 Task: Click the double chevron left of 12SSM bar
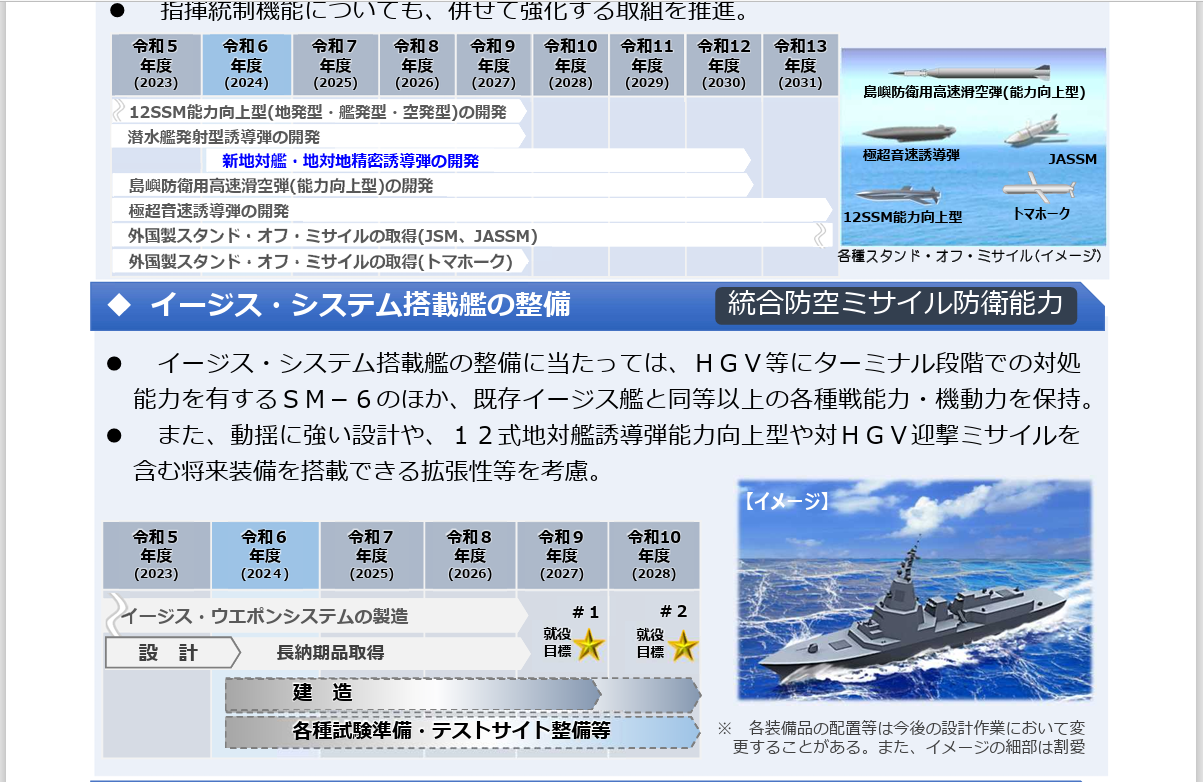(x=119, y=110)
